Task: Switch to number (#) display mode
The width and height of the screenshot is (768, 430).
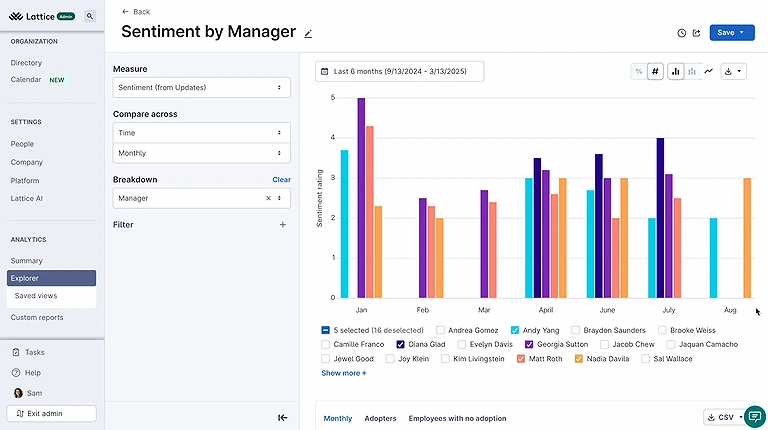Action: 655,72
